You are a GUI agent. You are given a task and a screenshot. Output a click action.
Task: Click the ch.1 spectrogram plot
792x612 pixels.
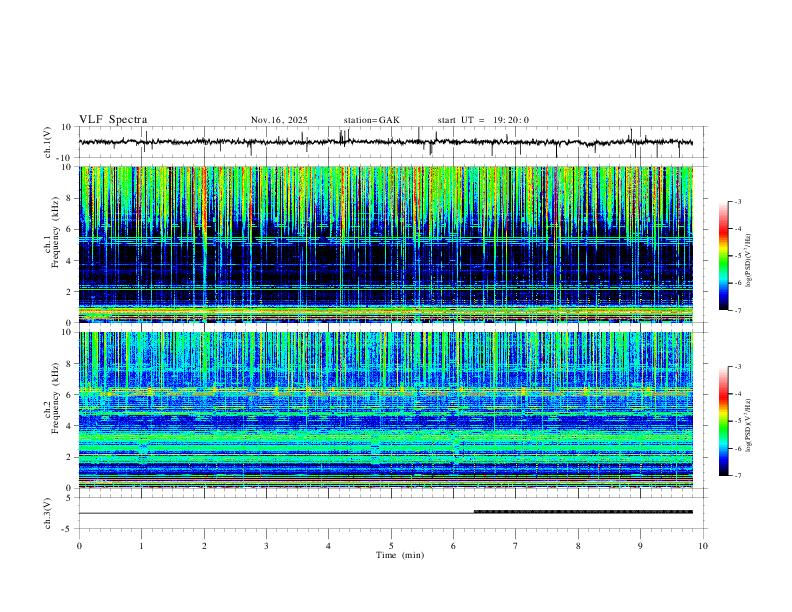tap(386, 244)
